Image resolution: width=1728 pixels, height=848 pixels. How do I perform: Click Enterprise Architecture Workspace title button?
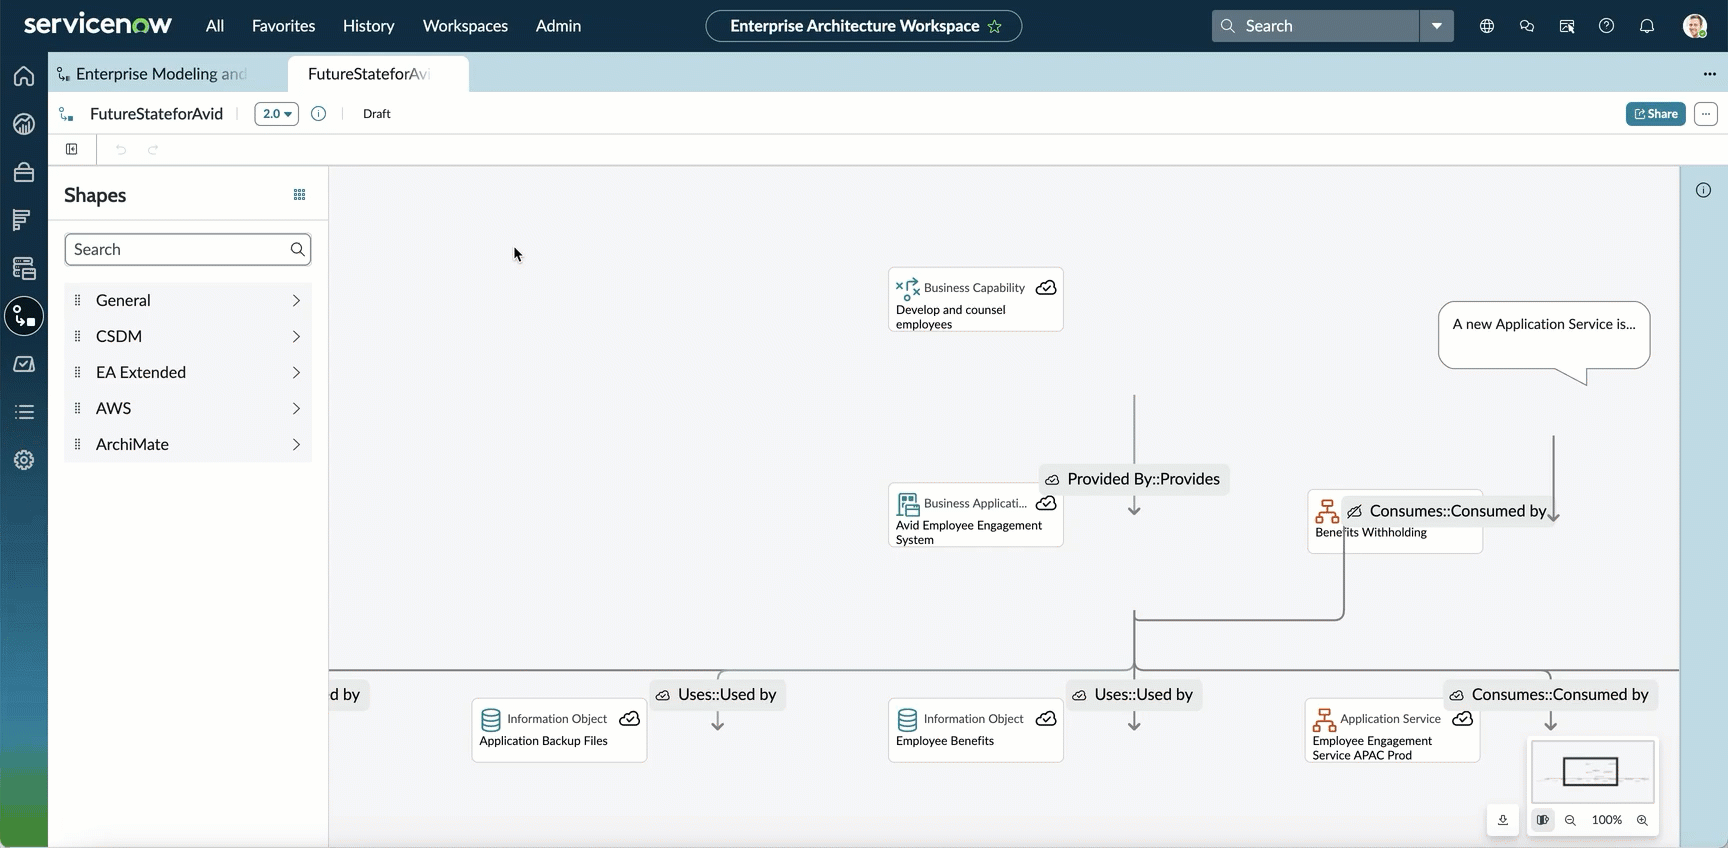click(864, 26)
